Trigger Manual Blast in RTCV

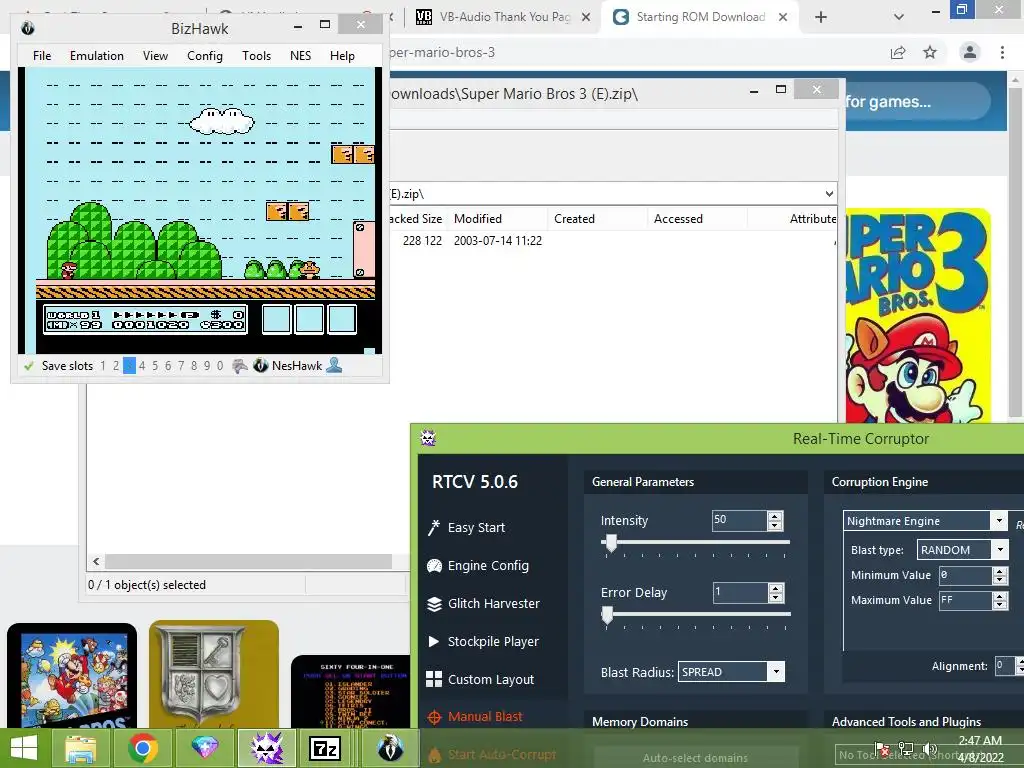point(475,717)
